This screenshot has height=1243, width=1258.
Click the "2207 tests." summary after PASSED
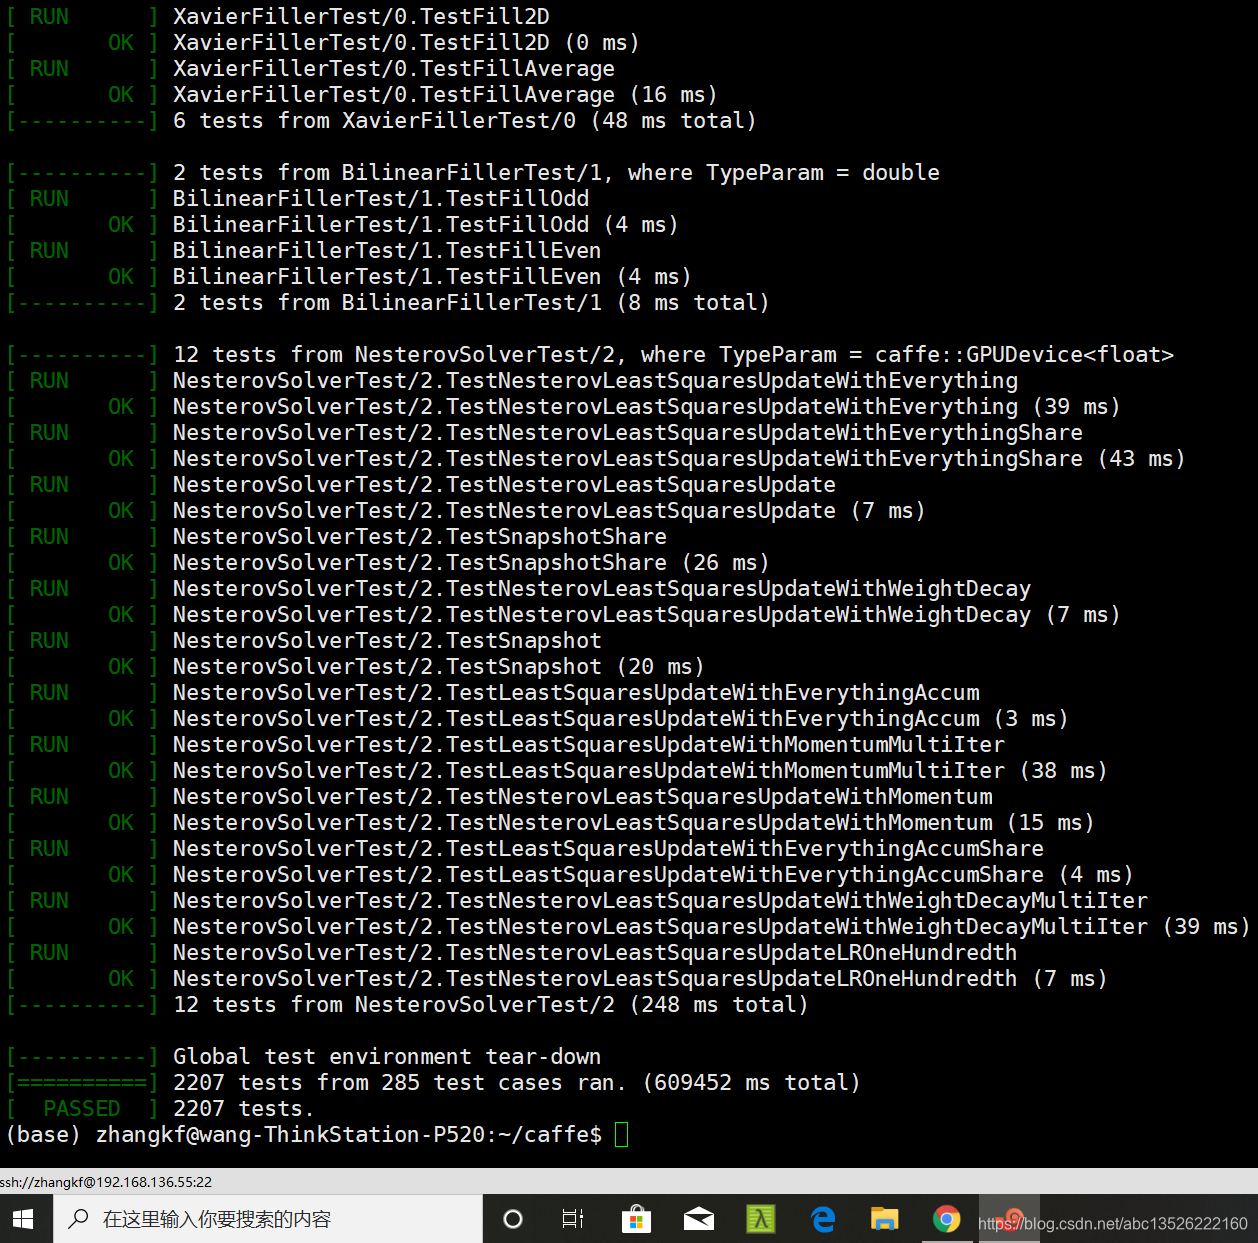pyautogui.click(x=243, y=1109)
